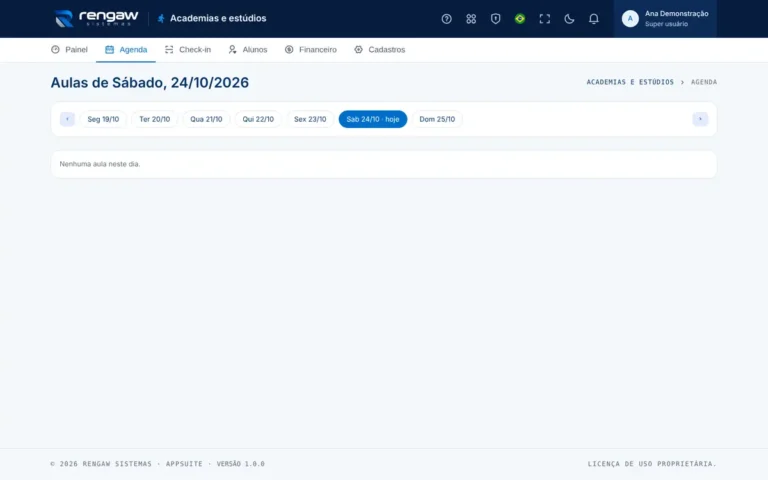The width and height of the screenshot is (768, 480).
Task: Select day Sex 23/10
Action: [310, 119]
